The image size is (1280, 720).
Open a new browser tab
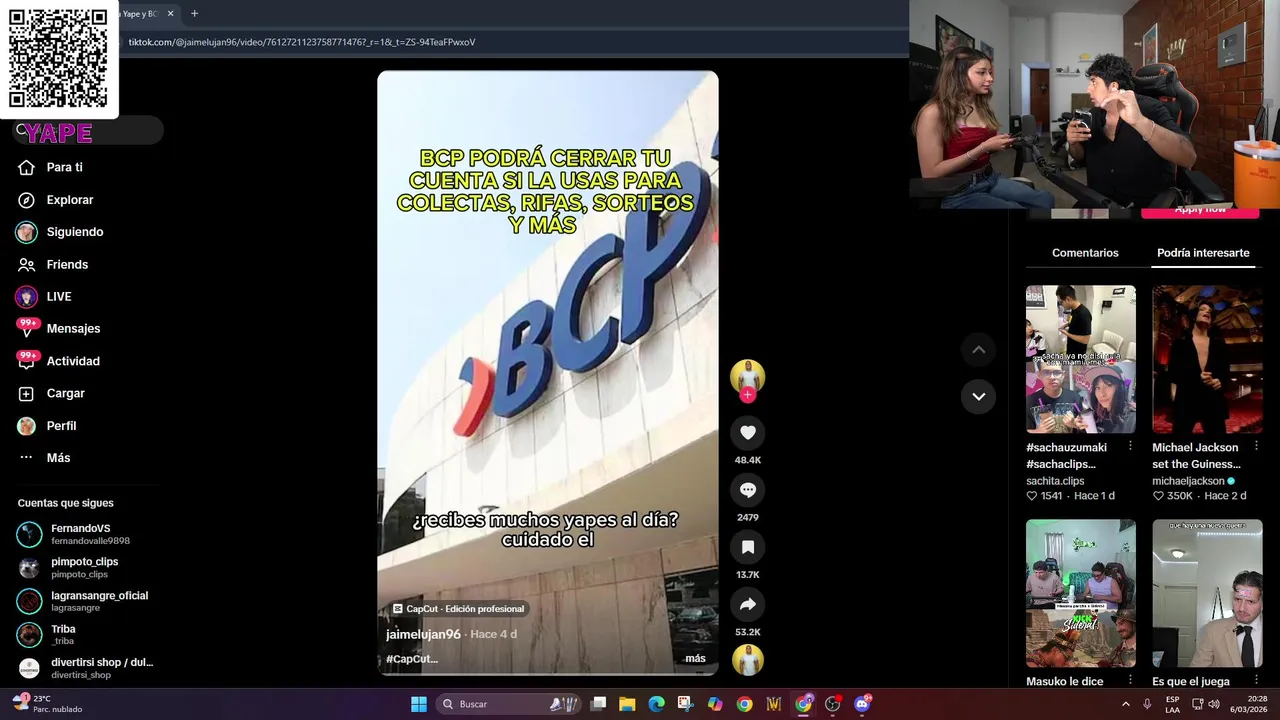194,14
